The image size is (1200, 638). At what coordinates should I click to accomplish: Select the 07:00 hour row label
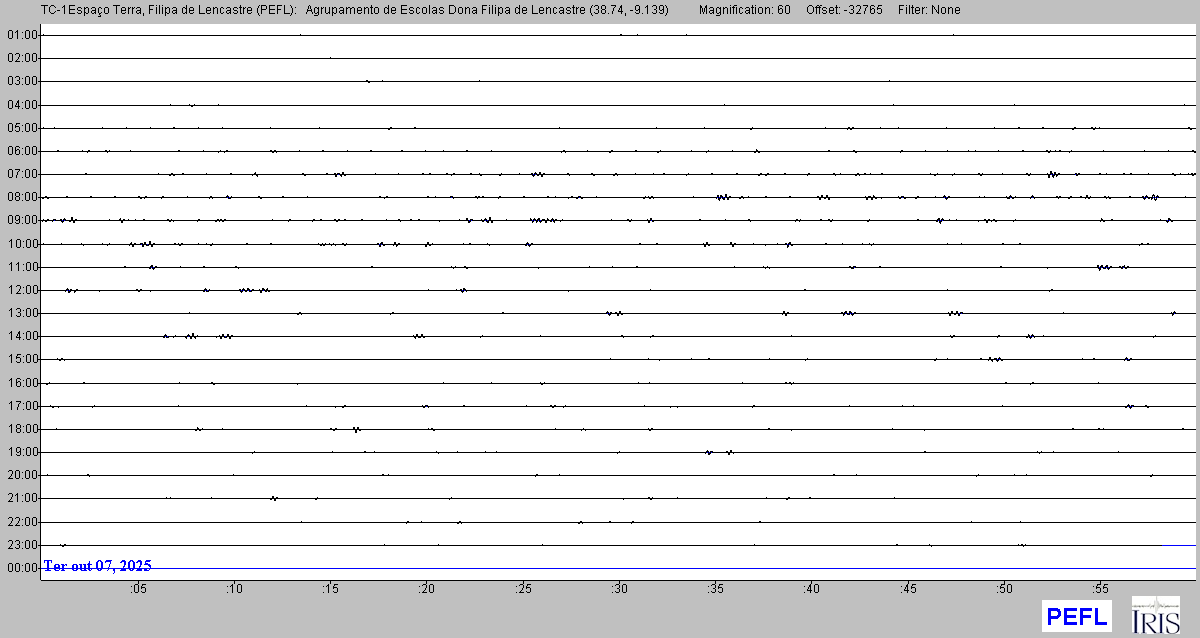coord(21,174)
